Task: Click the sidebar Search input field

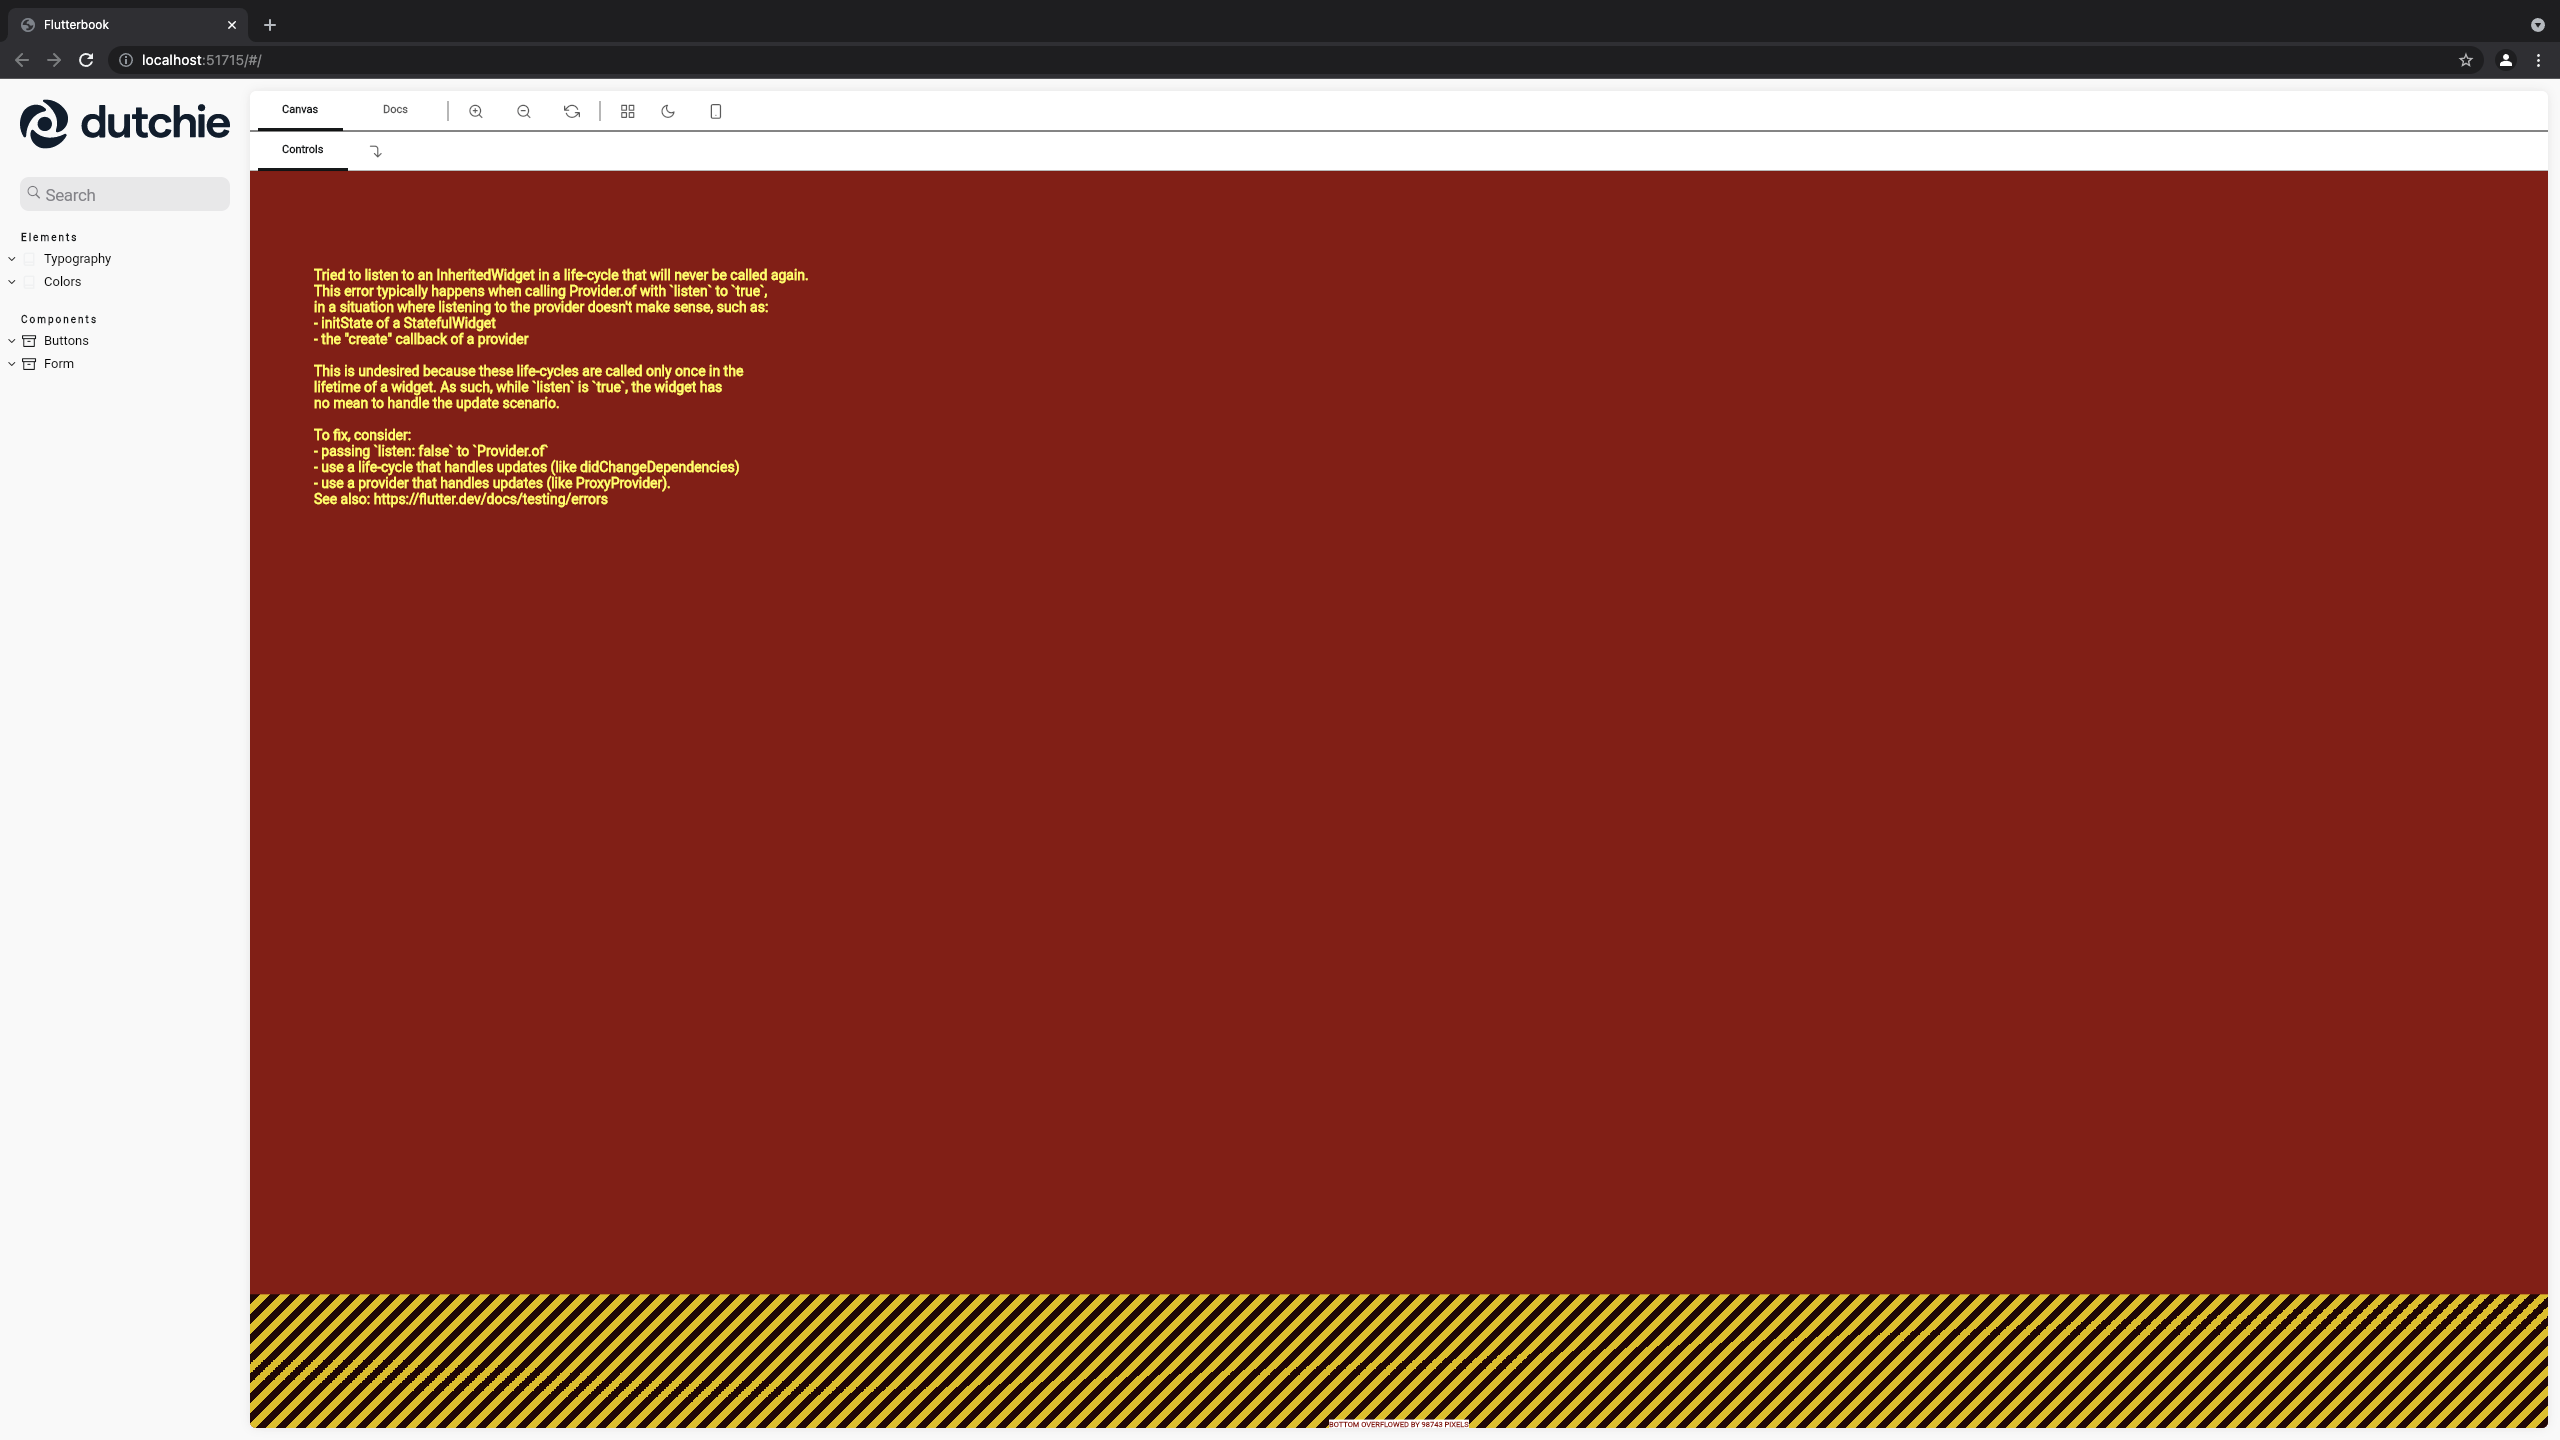Action: coord(124,193)
